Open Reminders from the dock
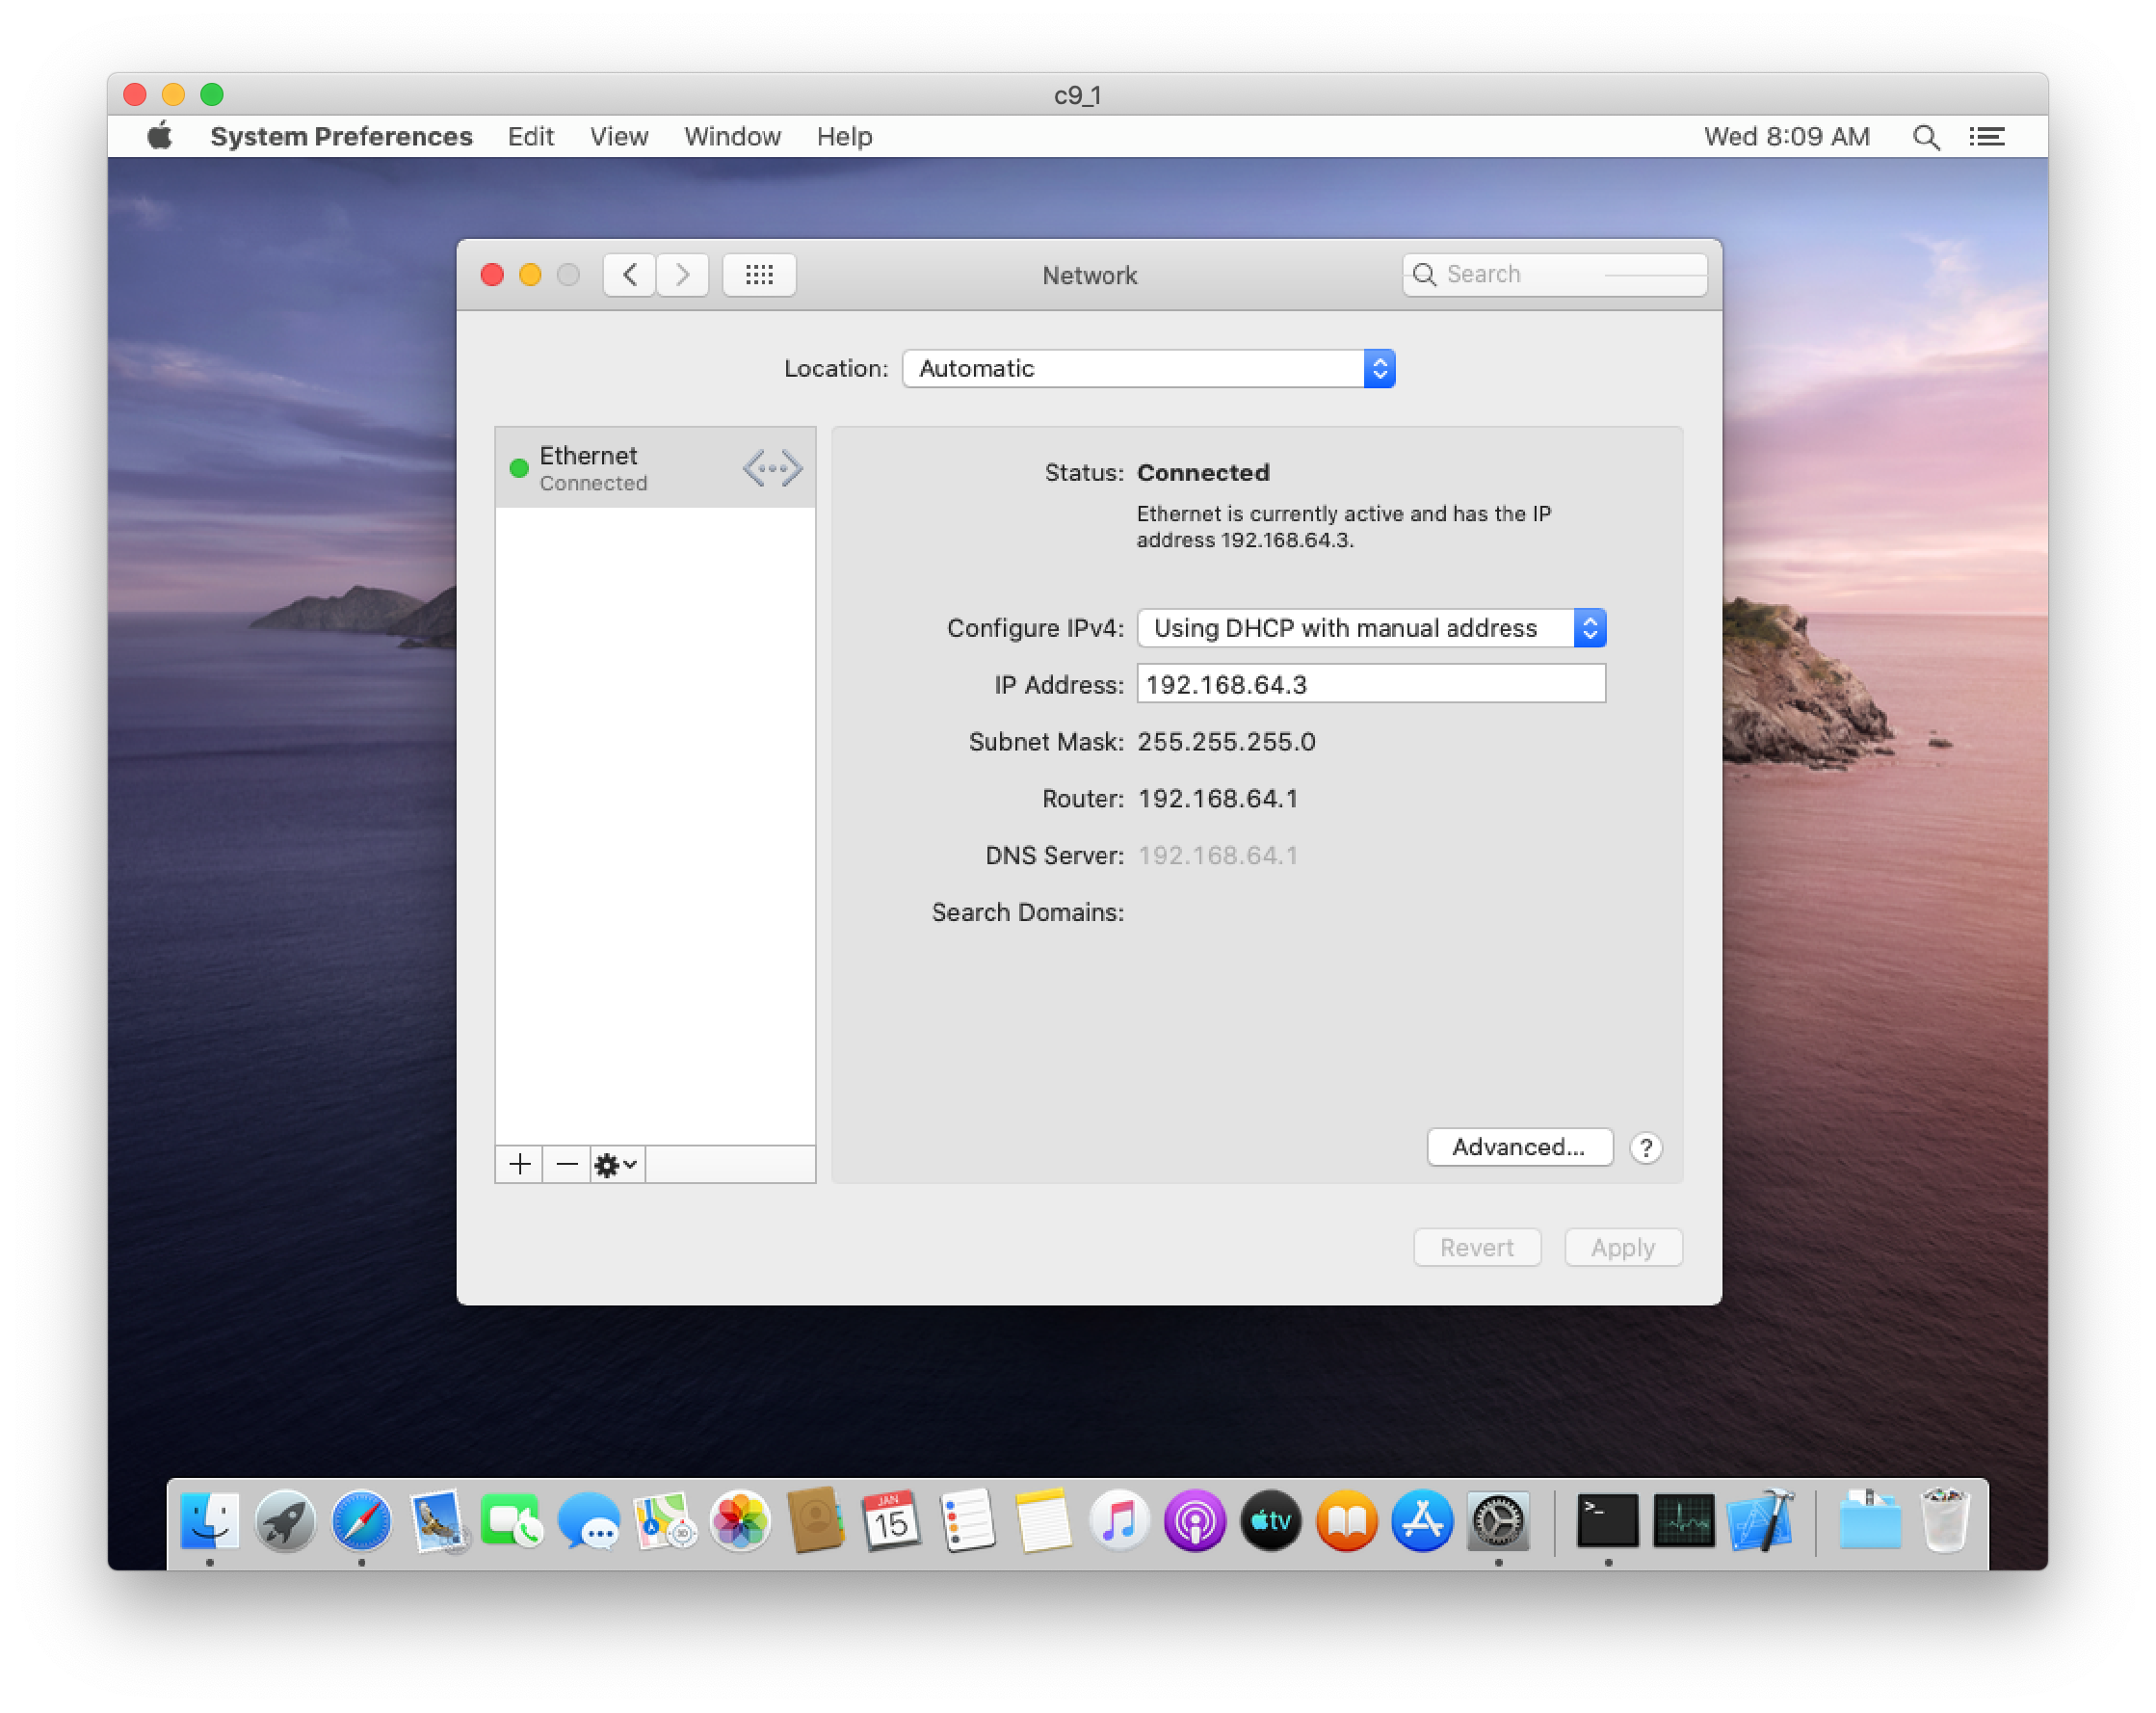2156x1713 pixels. (x=967, y=1521)
